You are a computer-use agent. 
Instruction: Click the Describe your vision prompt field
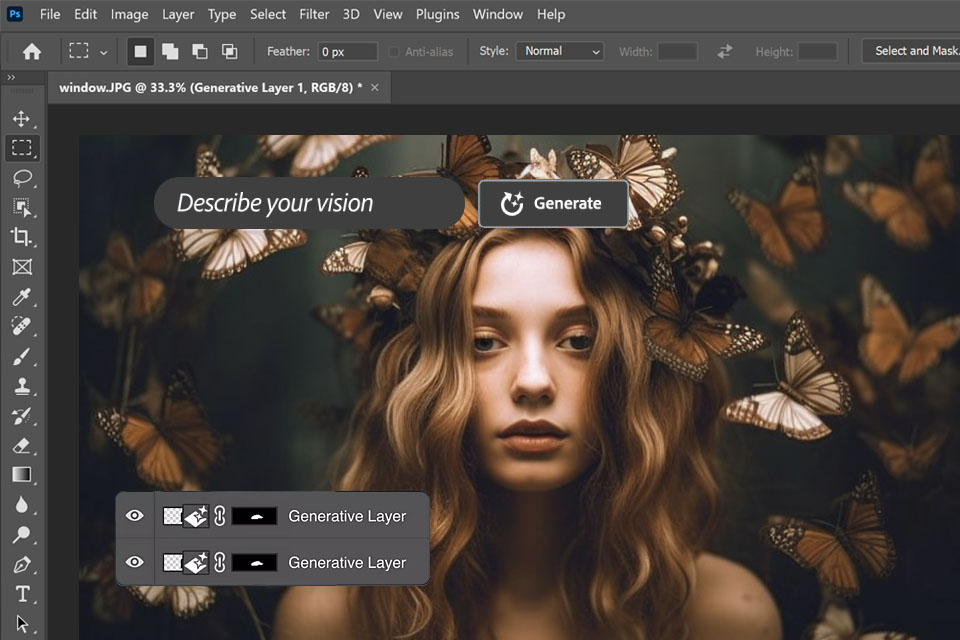[309, 203]
